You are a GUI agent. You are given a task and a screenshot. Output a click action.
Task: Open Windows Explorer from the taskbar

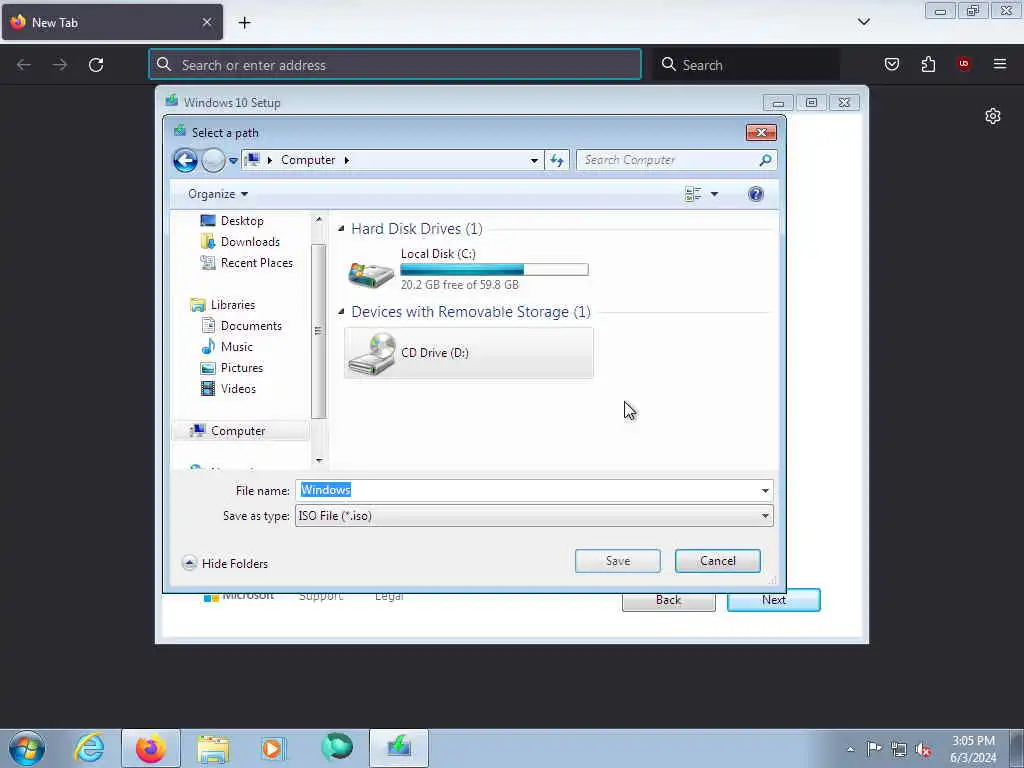coord(213,748)
